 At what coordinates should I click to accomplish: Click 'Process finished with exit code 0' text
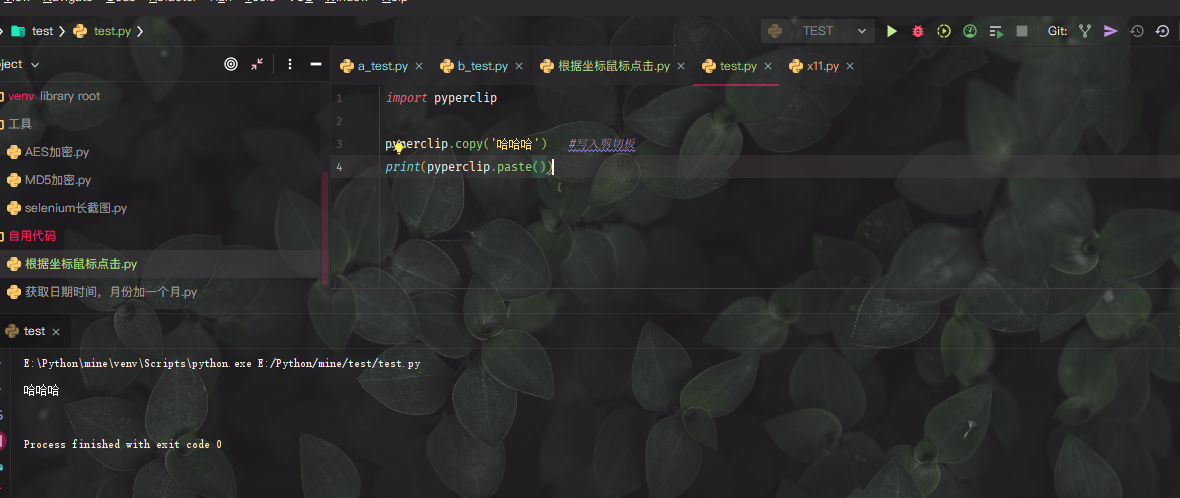click(123, 445)
